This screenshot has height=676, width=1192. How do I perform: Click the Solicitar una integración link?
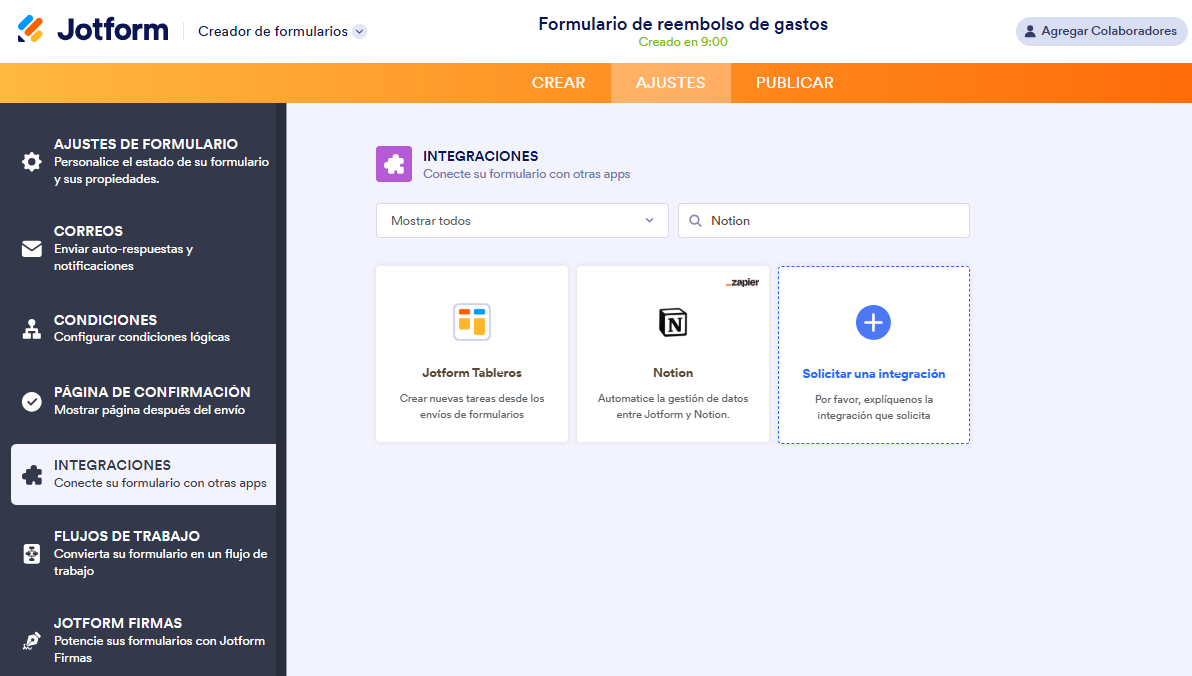point(873,374)
